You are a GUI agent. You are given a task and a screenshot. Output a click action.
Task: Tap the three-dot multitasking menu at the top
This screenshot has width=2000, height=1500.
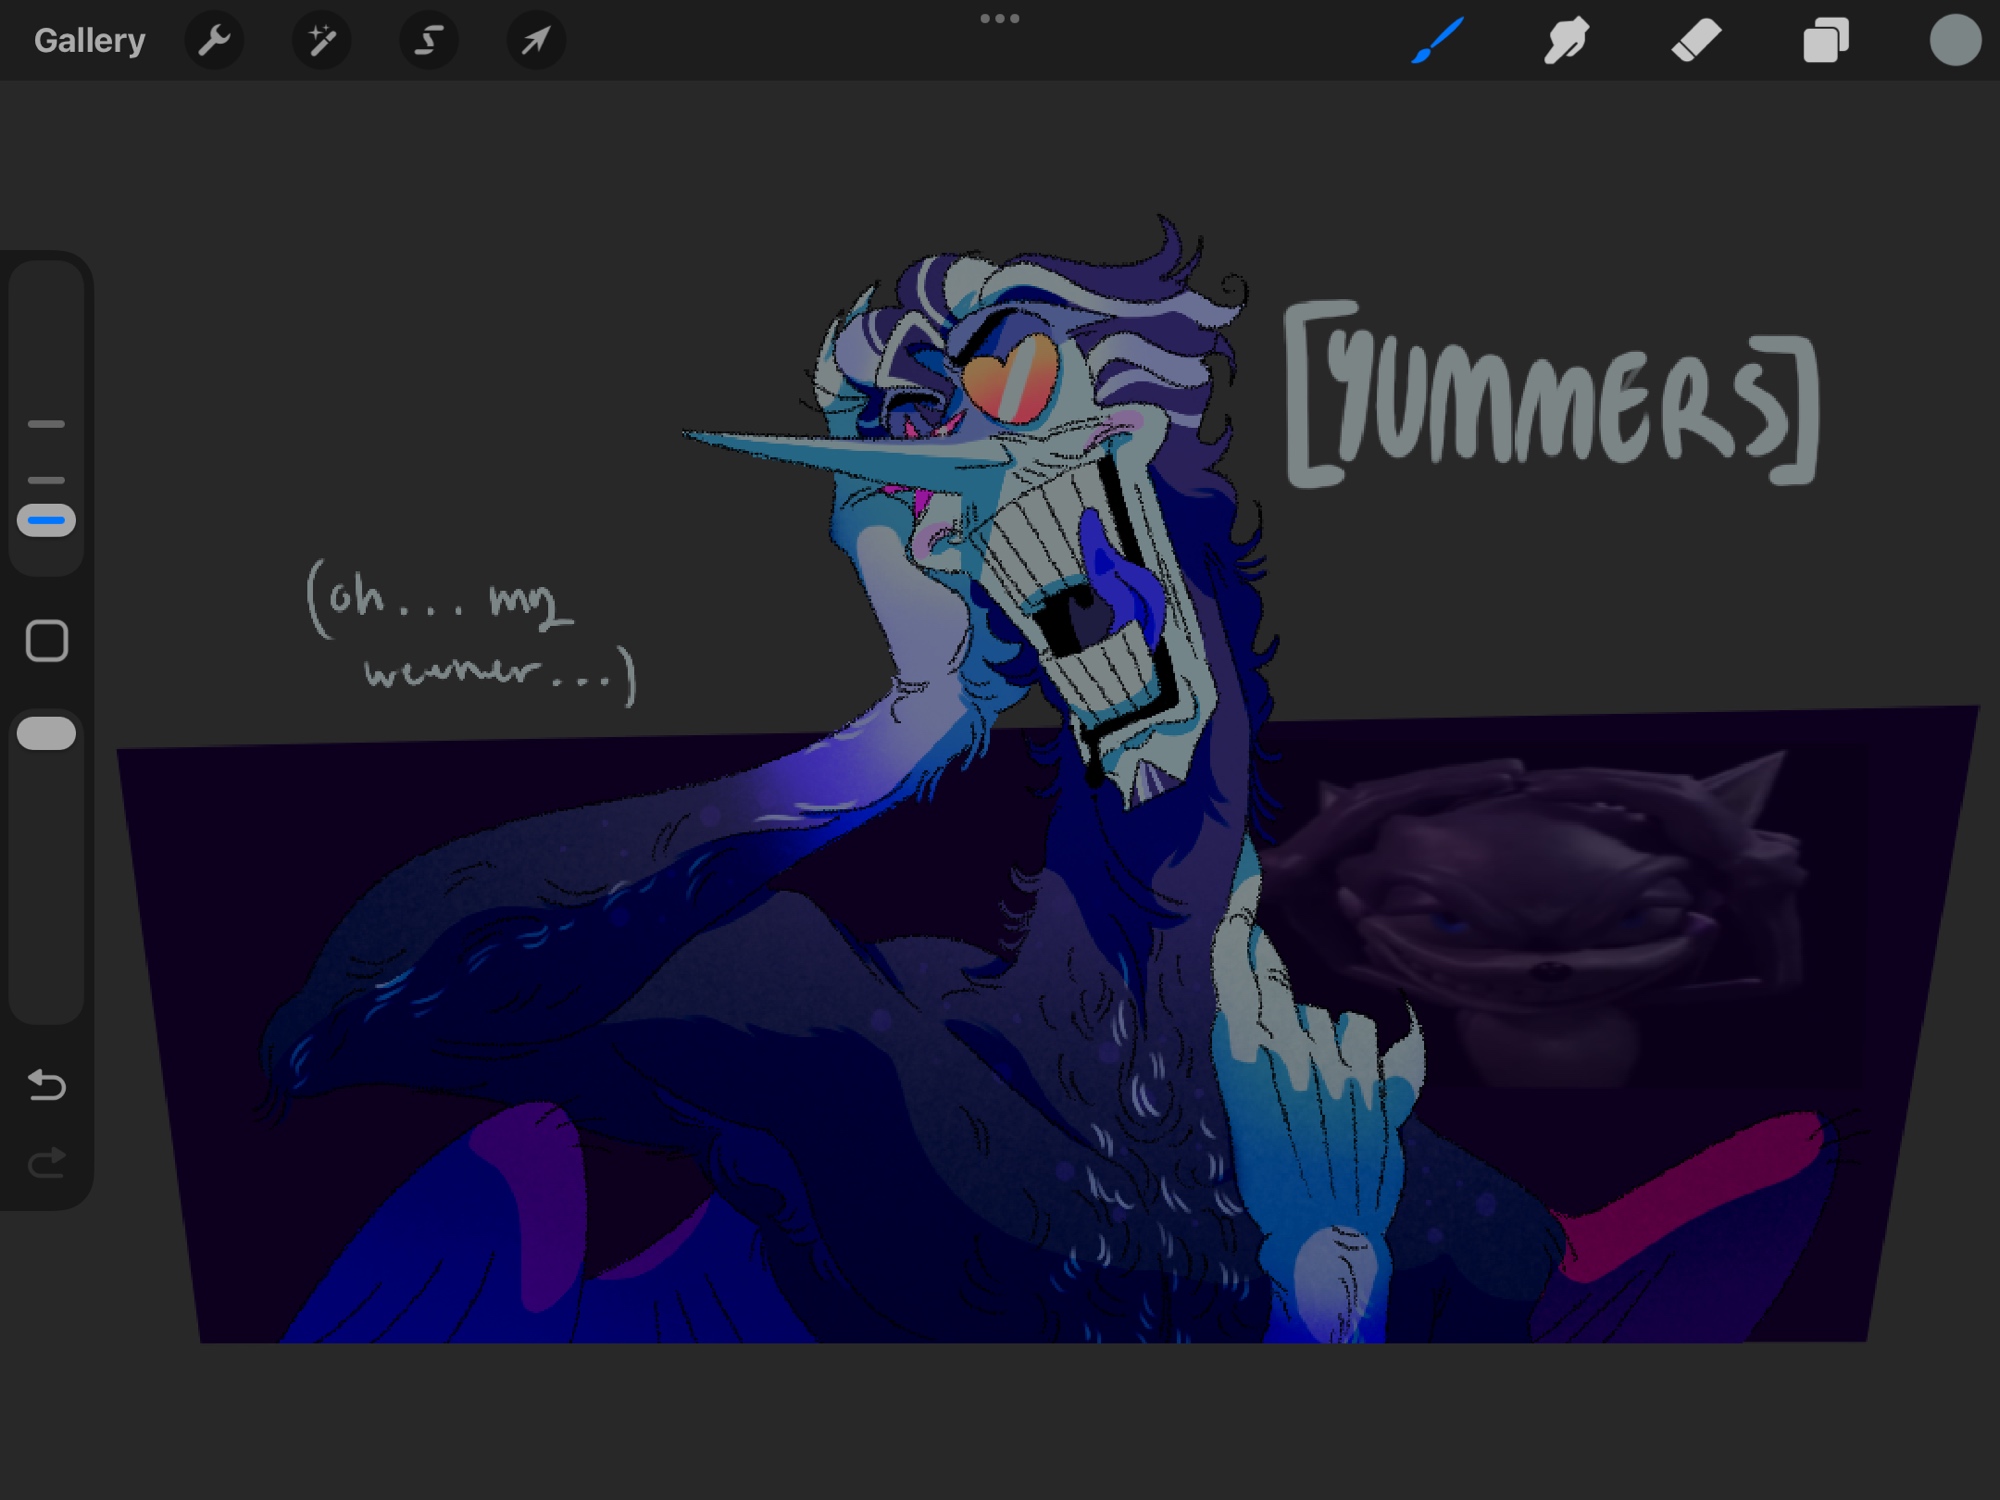[999, 18]
